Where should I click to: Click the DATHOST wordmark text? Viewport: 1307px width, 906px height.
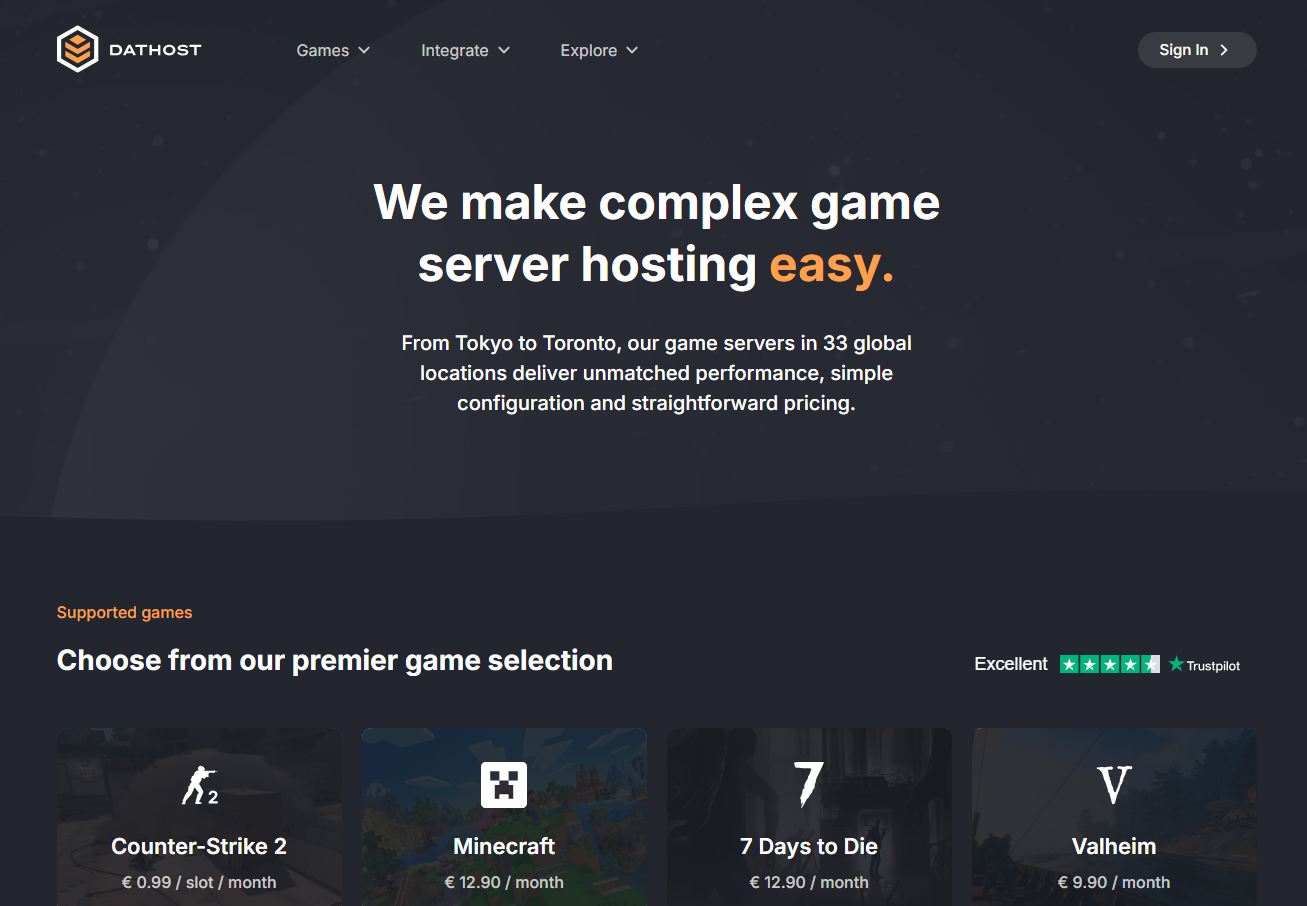(x=155, y=50)
